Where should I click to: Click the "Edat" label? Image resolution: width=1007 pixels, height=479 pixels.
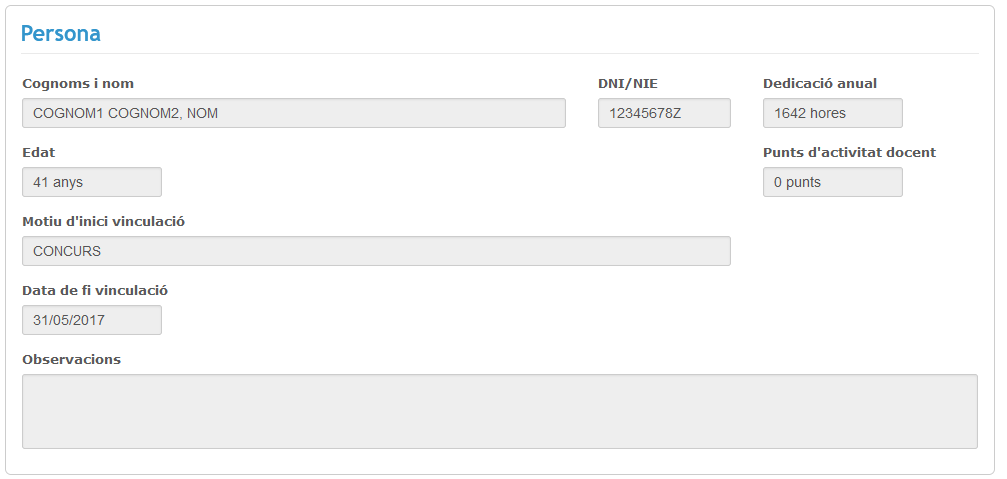click(39, 153)
